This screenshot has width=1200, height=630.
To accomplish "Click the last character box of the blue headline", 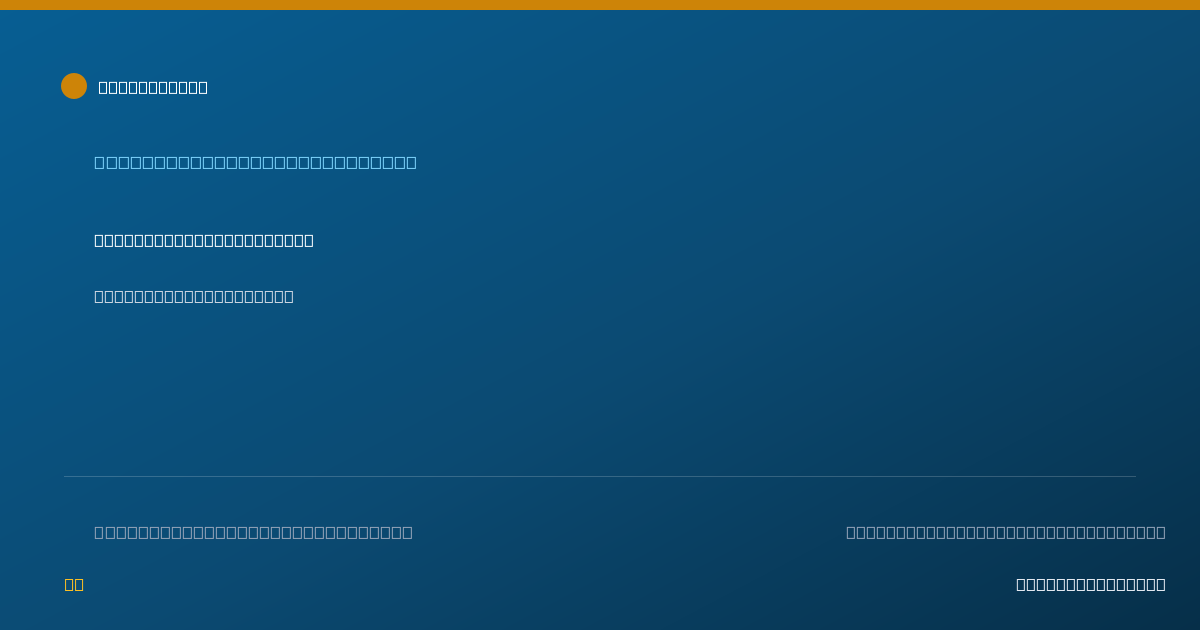I will point(411,162).
